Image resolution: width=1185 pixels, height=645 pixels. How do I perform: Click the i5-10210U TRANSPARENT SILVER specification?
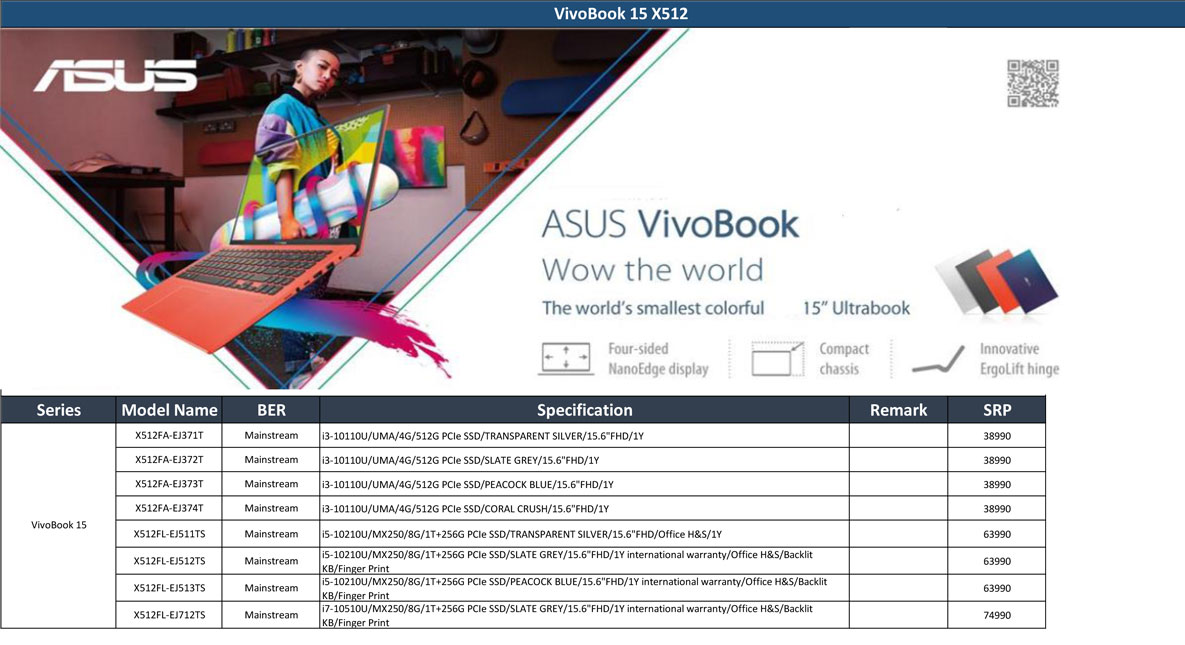[x=584, y=534]
